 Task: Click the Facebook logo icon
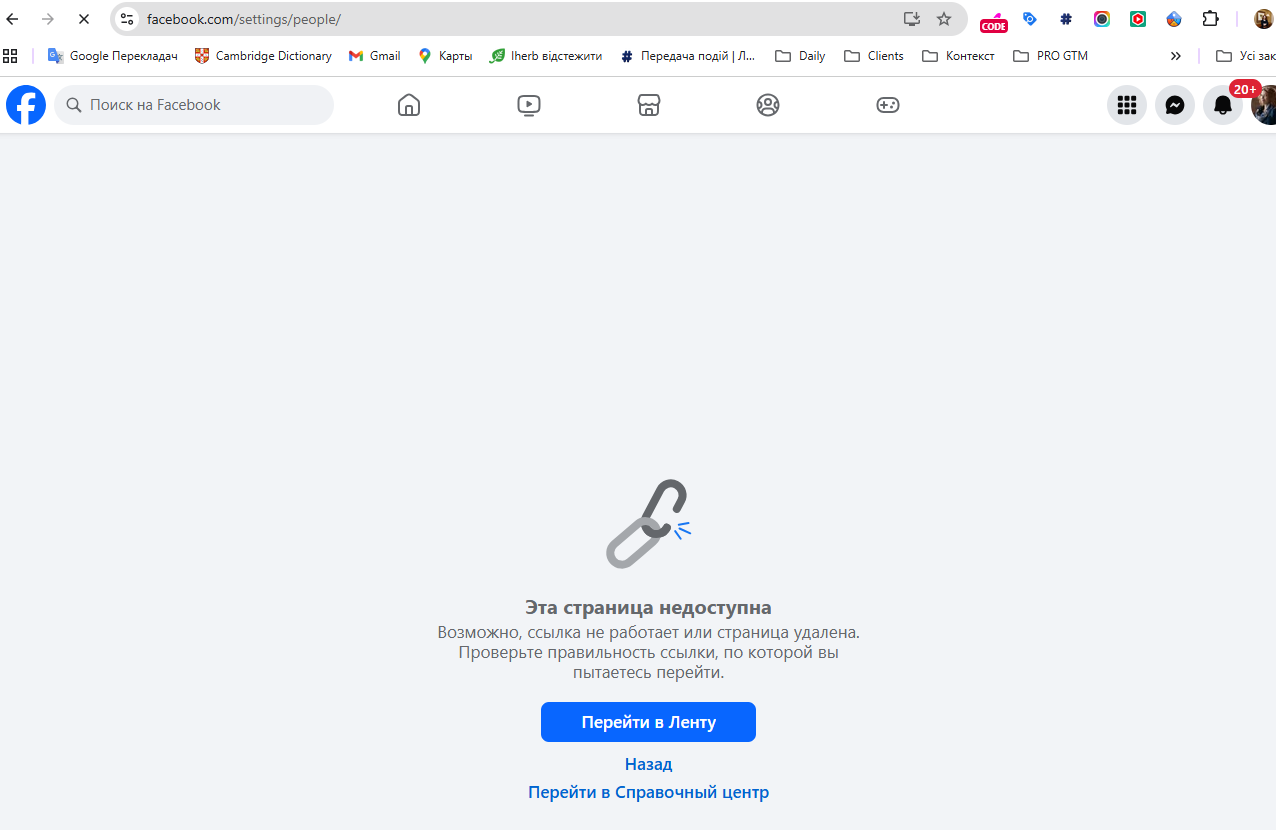(x=26, y=105)
